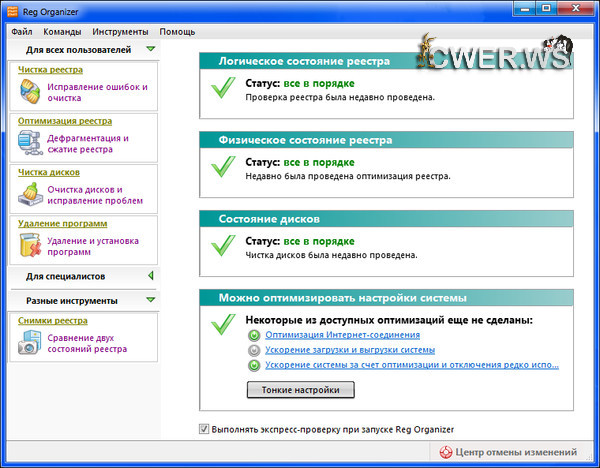
Task: Collapse the Разные инструменты section
Action: pos(150,300)
